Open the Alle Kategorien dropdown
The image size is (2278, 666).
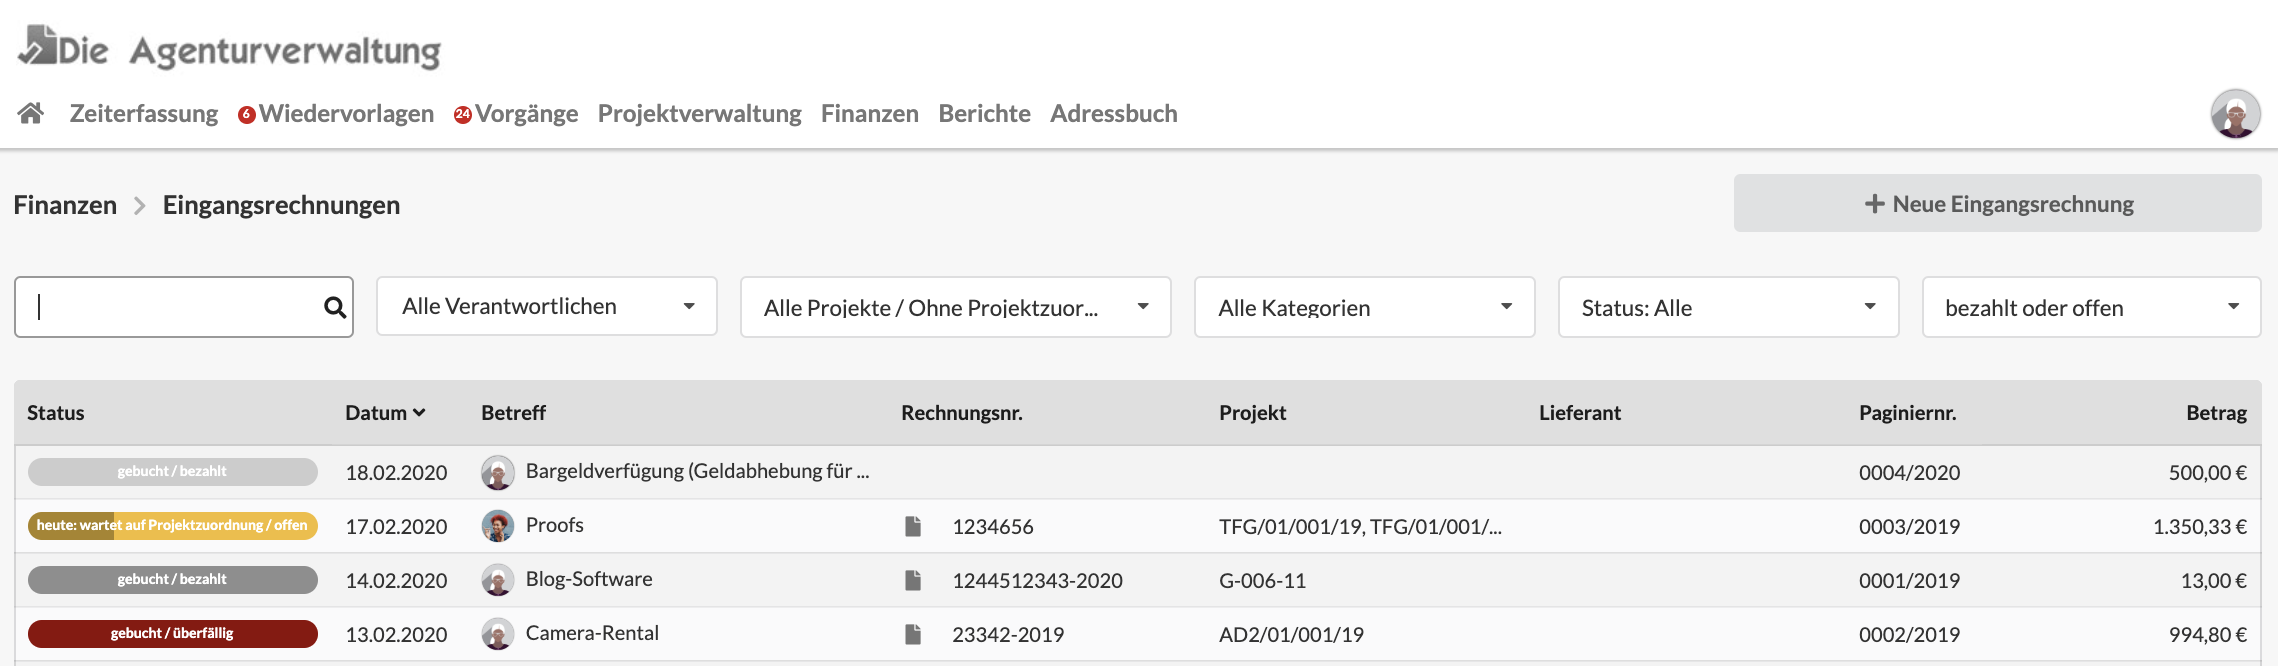(x=1364, y=308)
